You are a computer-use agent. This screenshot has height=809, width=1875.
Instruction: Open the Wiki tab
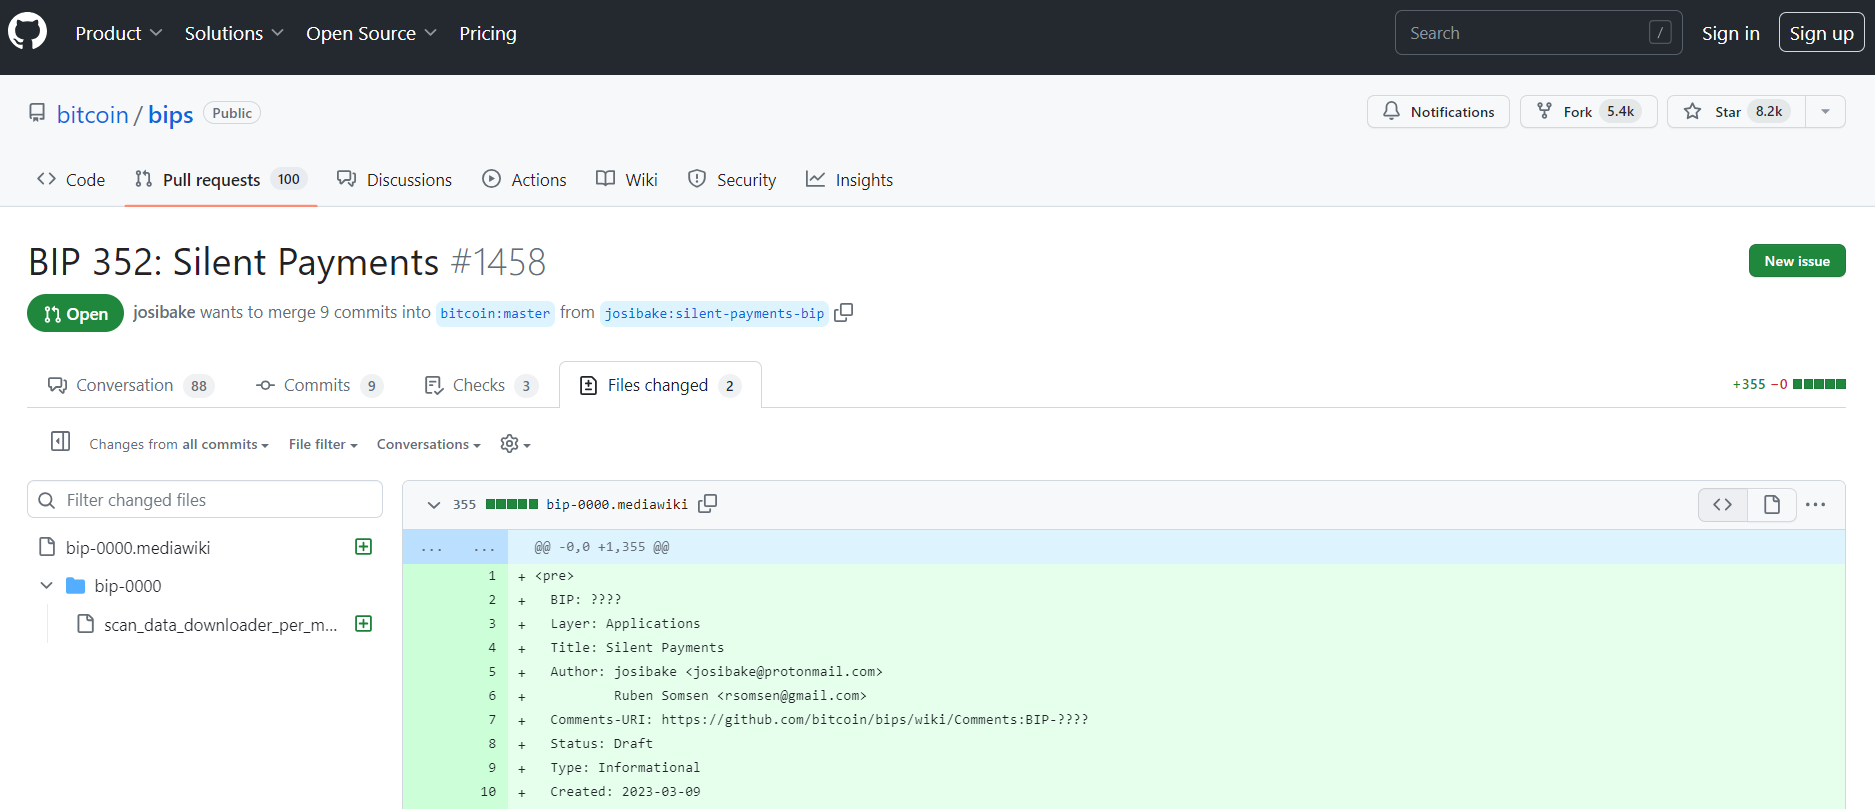[x=627, y=180]
